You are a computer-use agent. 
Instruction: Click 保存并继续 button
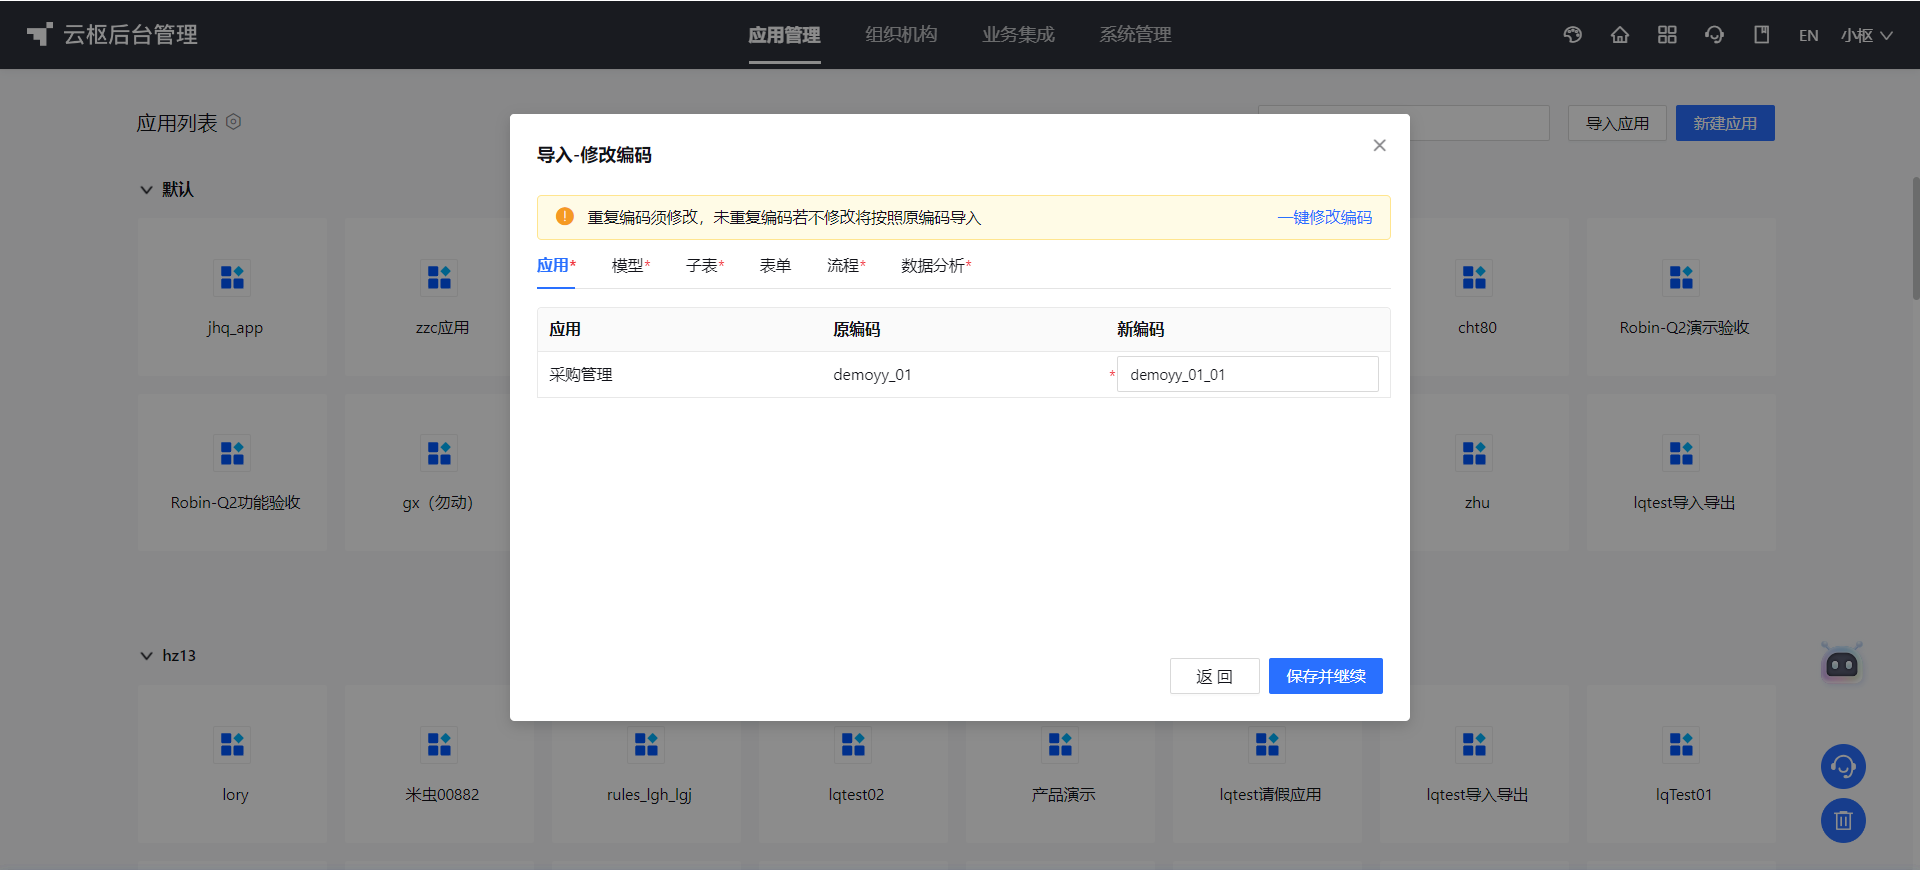coord(1326,676)
